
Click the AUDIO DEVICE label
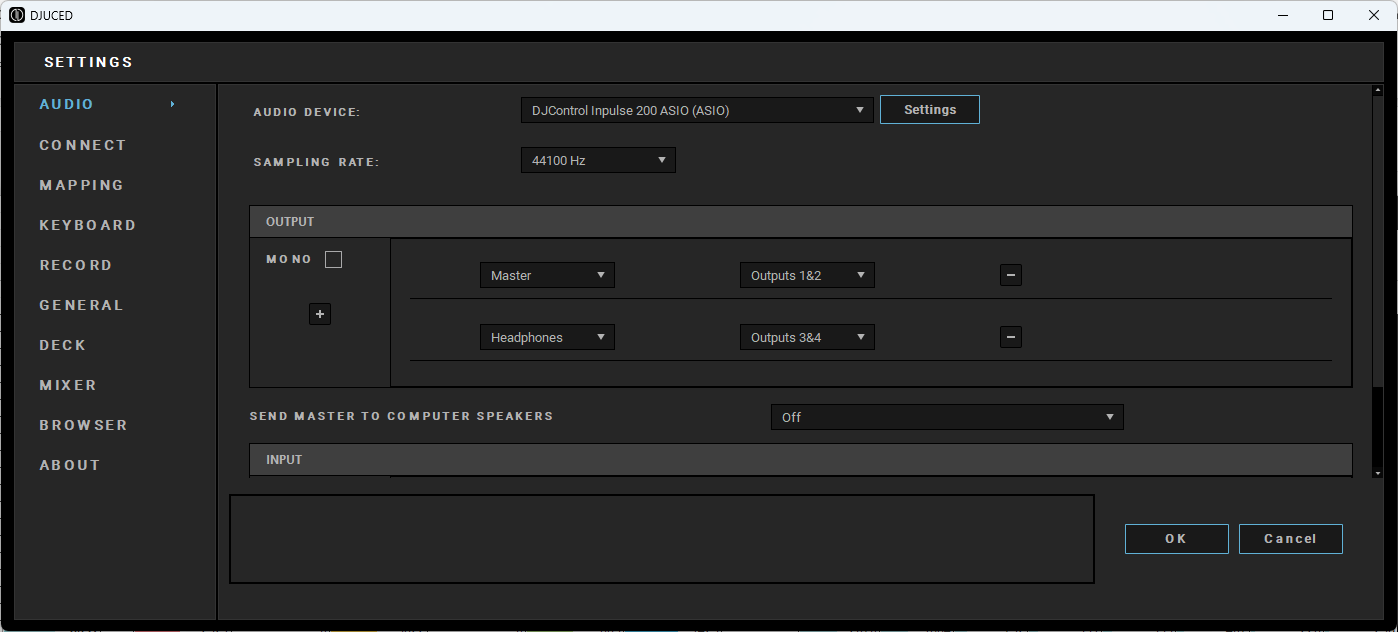pos(307,112)
